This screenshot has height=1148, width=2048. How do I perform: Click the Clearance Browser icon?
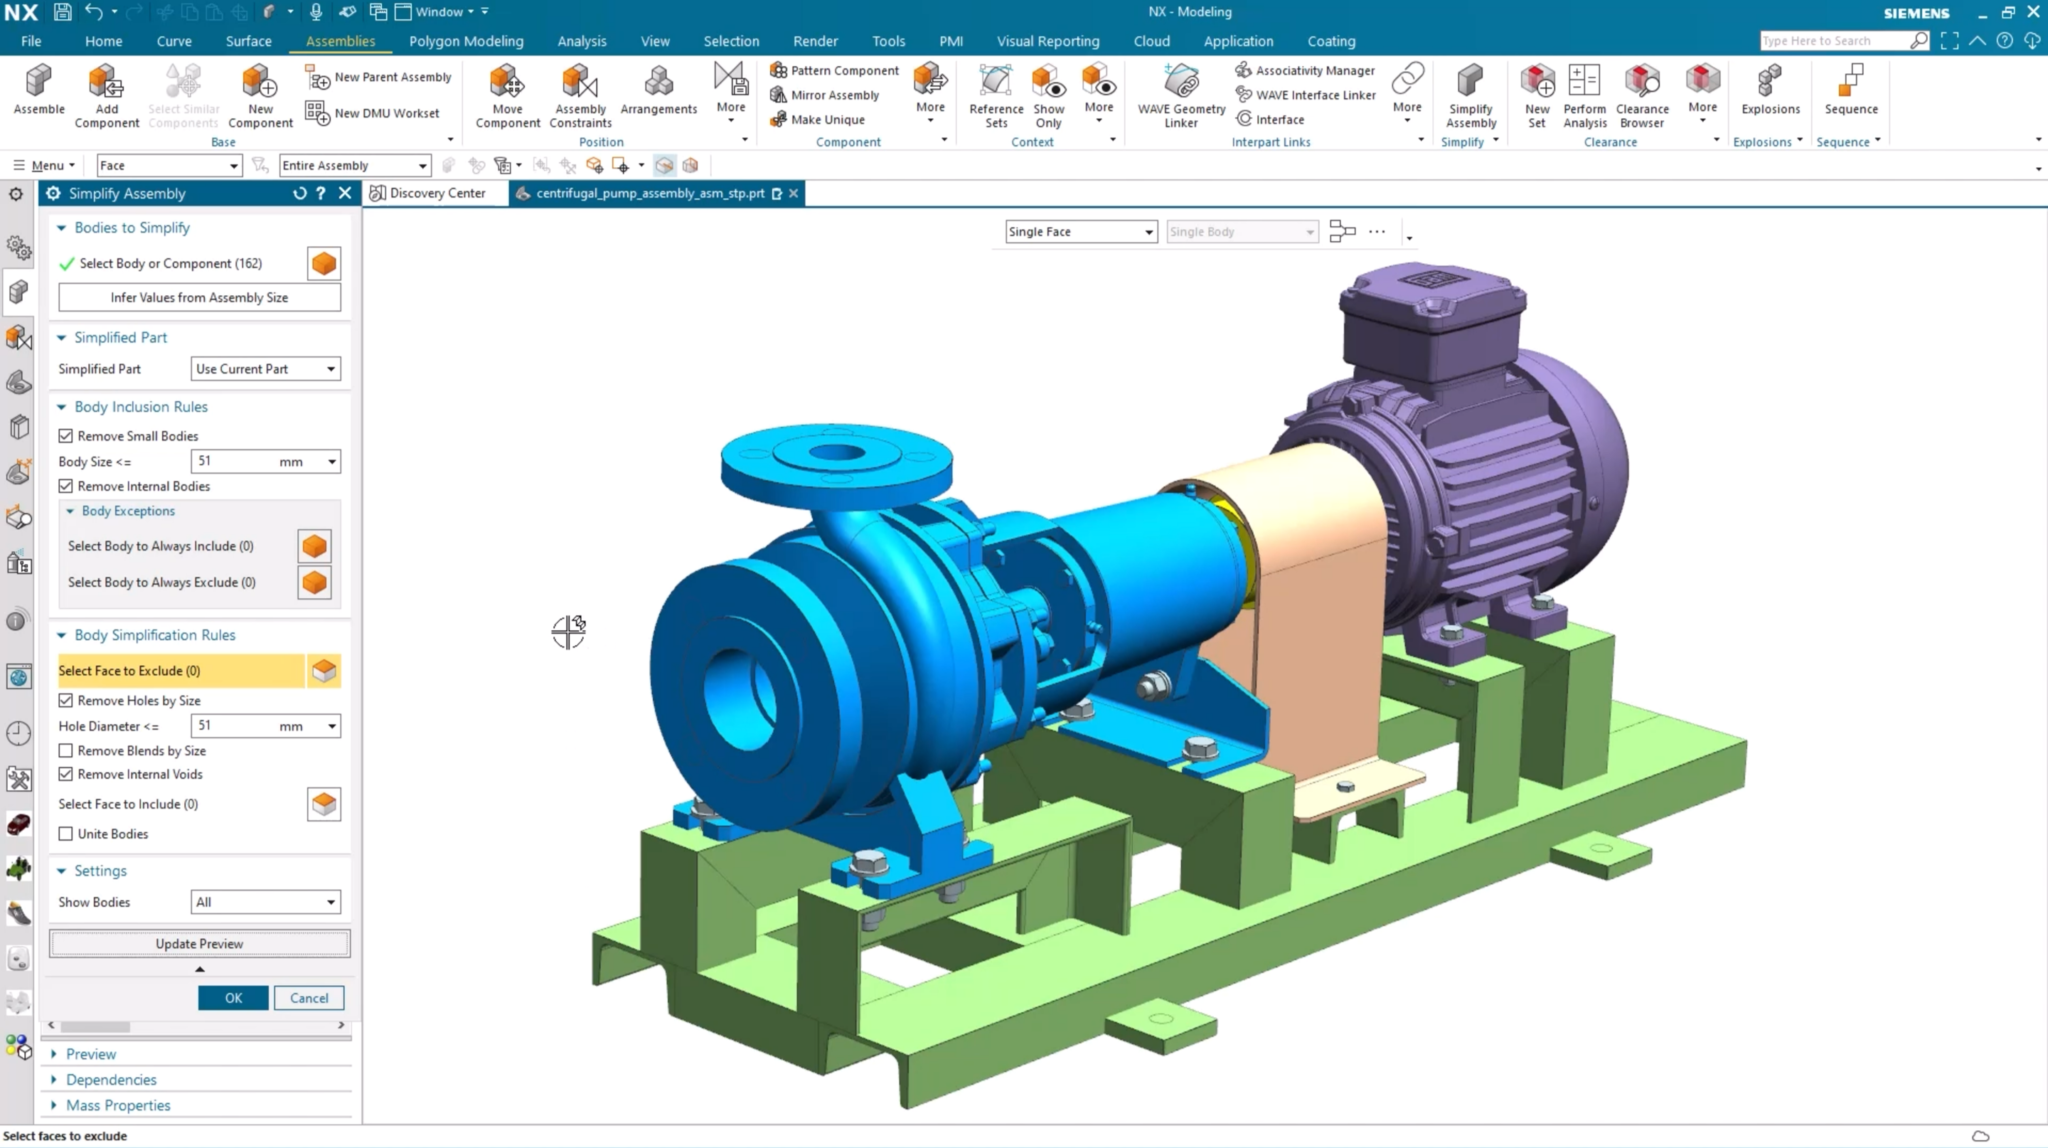[x=1641, y=94]
